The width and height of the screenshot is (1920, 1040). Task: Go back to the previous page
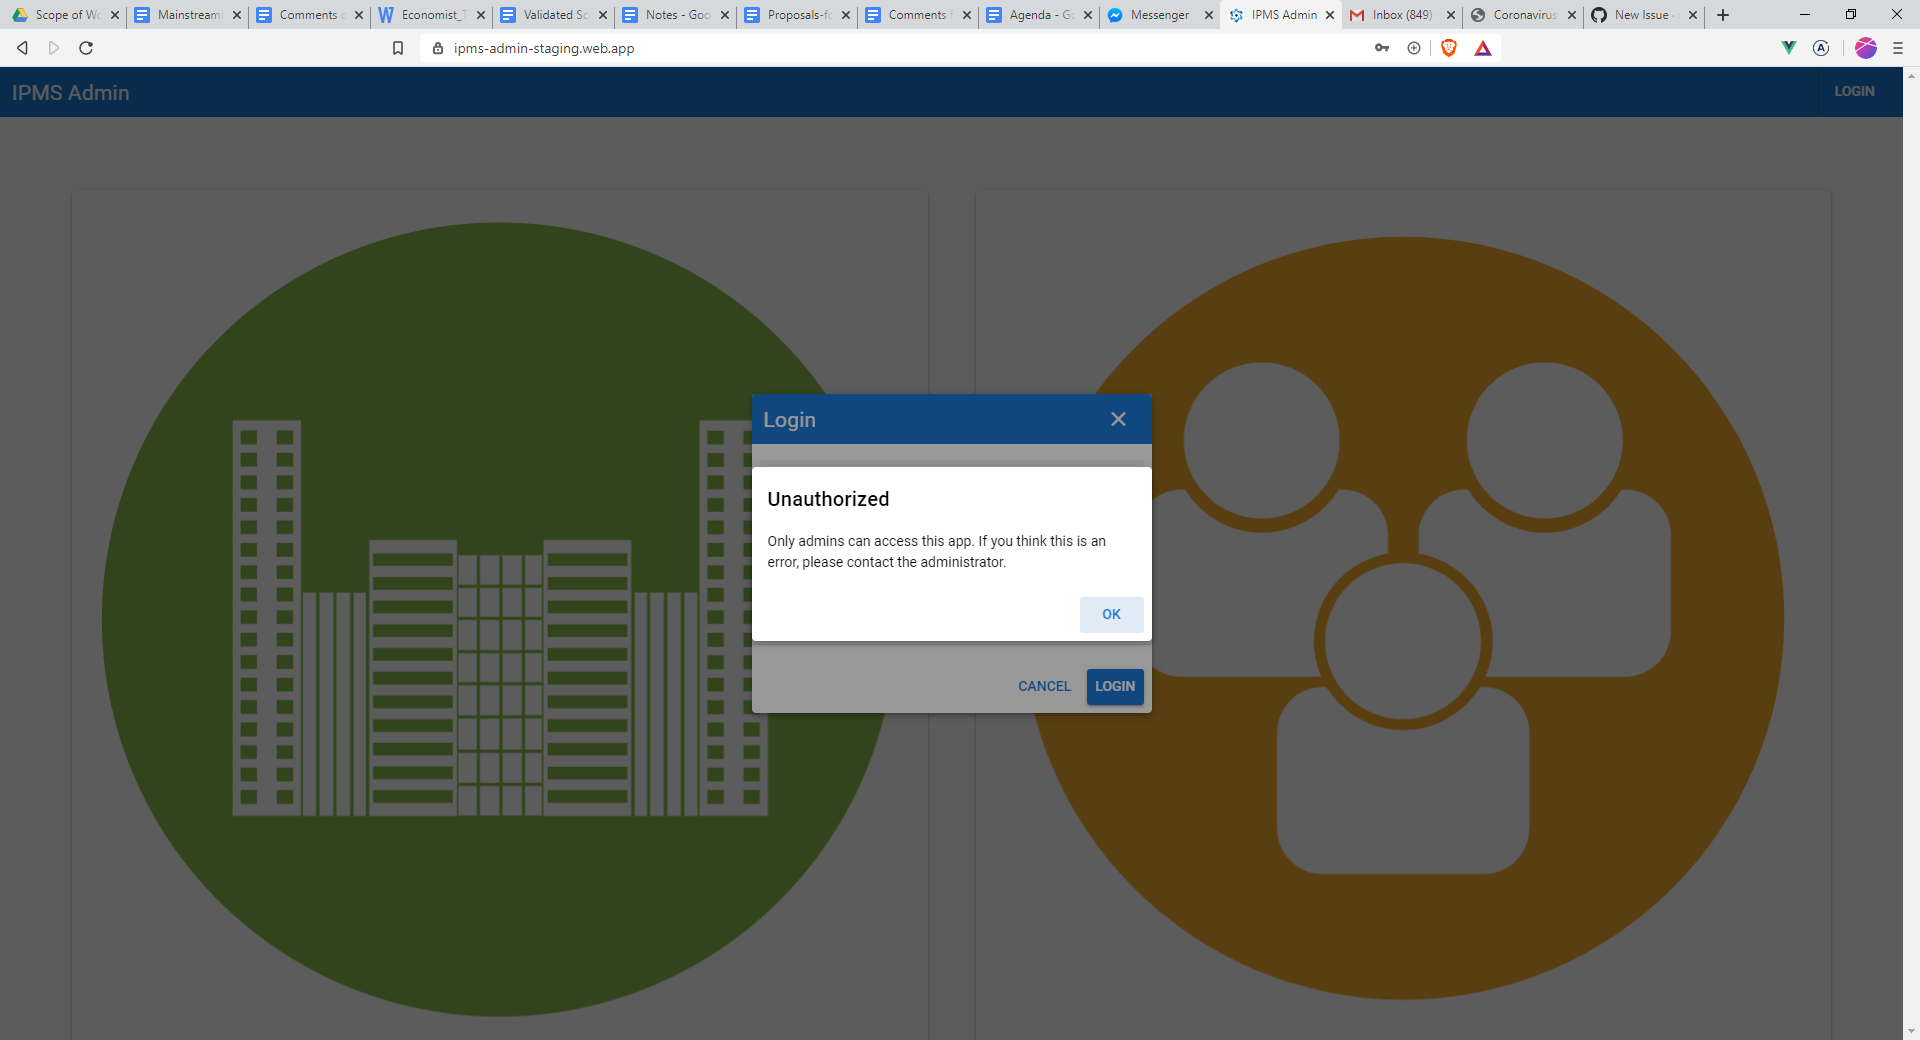click(x=22, y=48)
